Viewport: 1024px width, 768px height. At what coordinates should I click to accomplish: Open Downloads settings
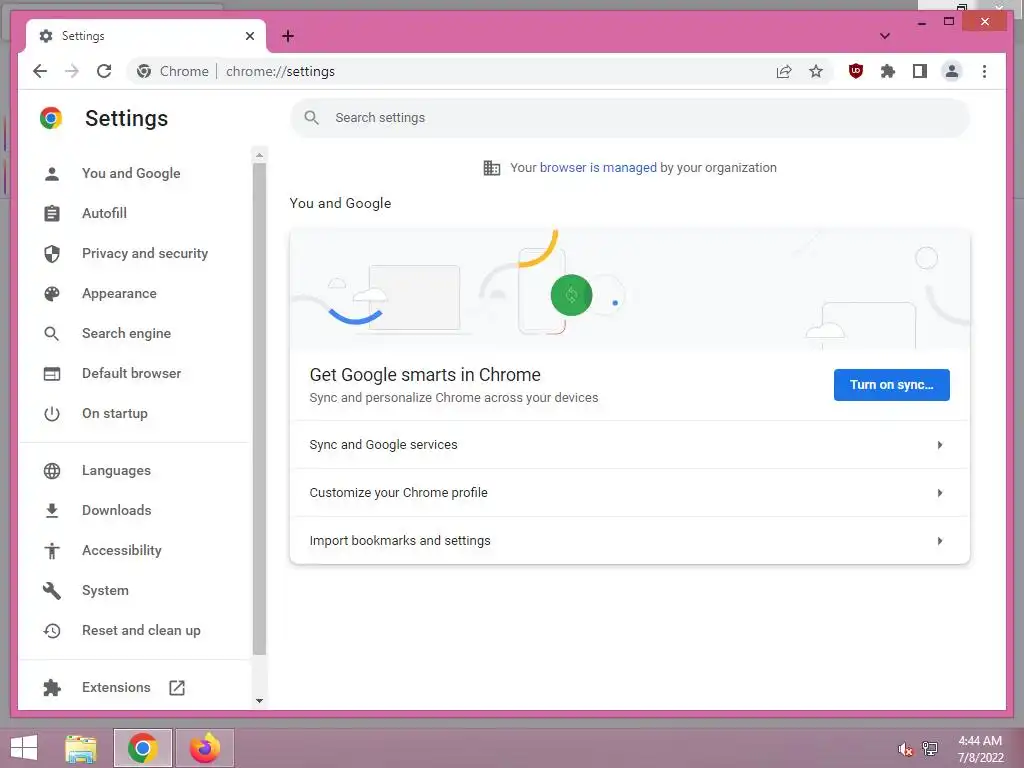(116, 510)
